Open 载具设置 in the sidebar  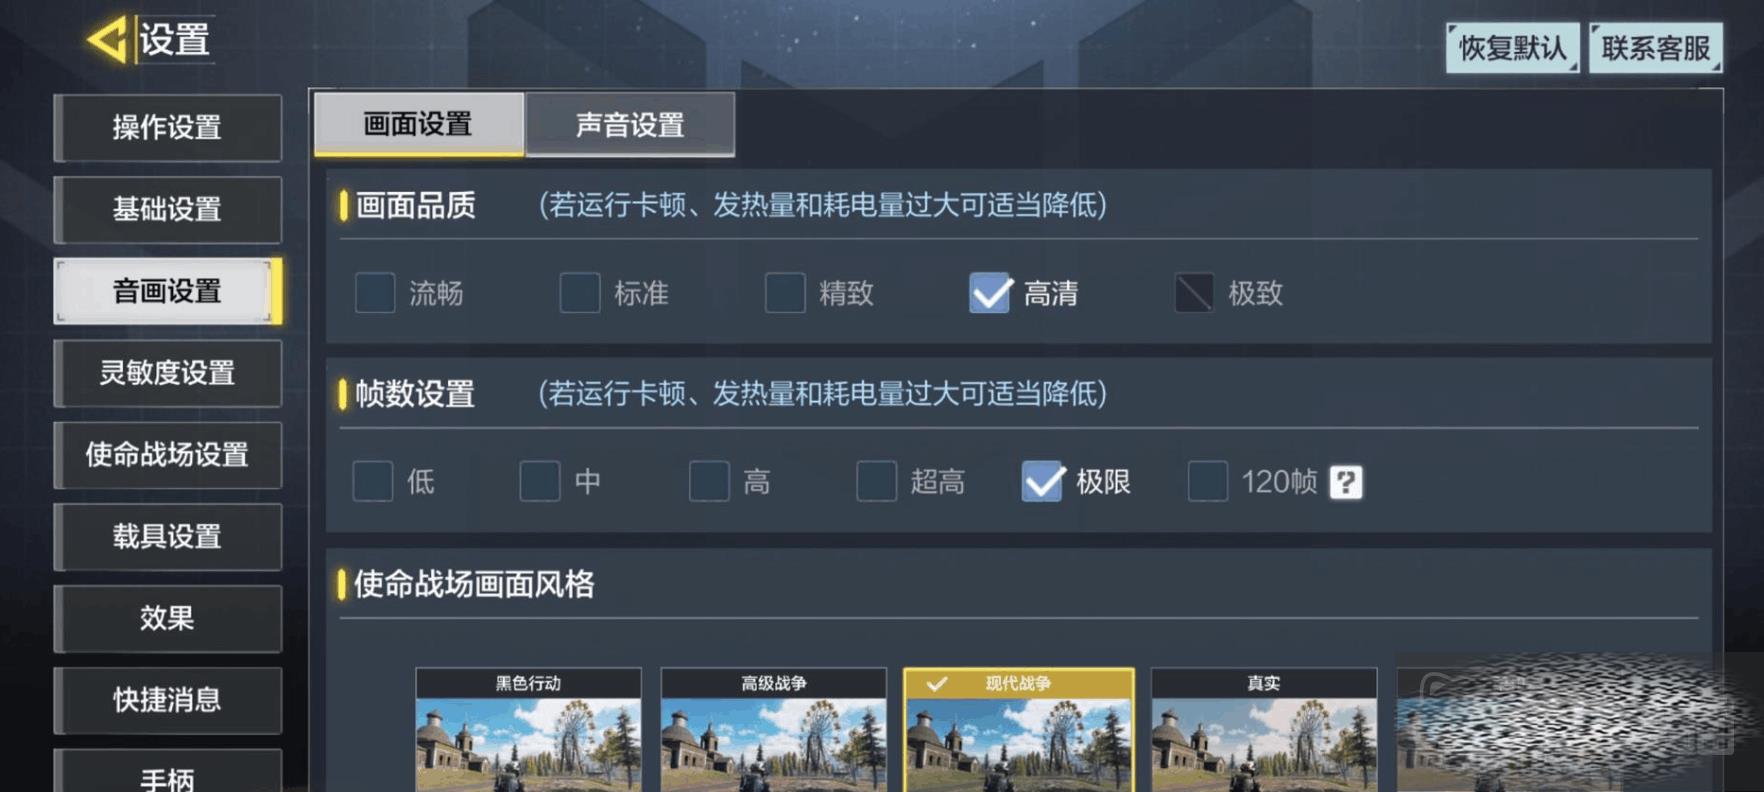pos(167,537)
